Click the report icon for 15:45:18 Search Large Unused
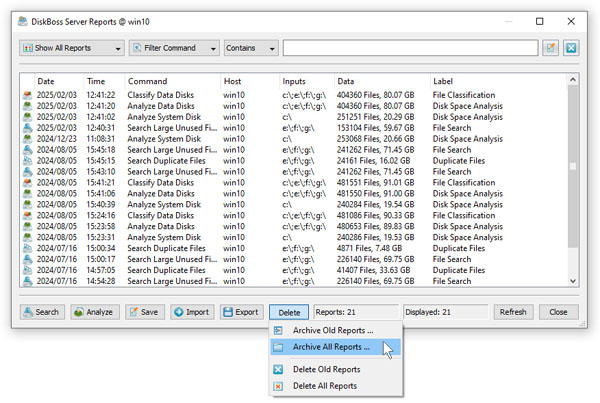Image resolution: width=600 pixels, height=403 pixels. [27, 150]
